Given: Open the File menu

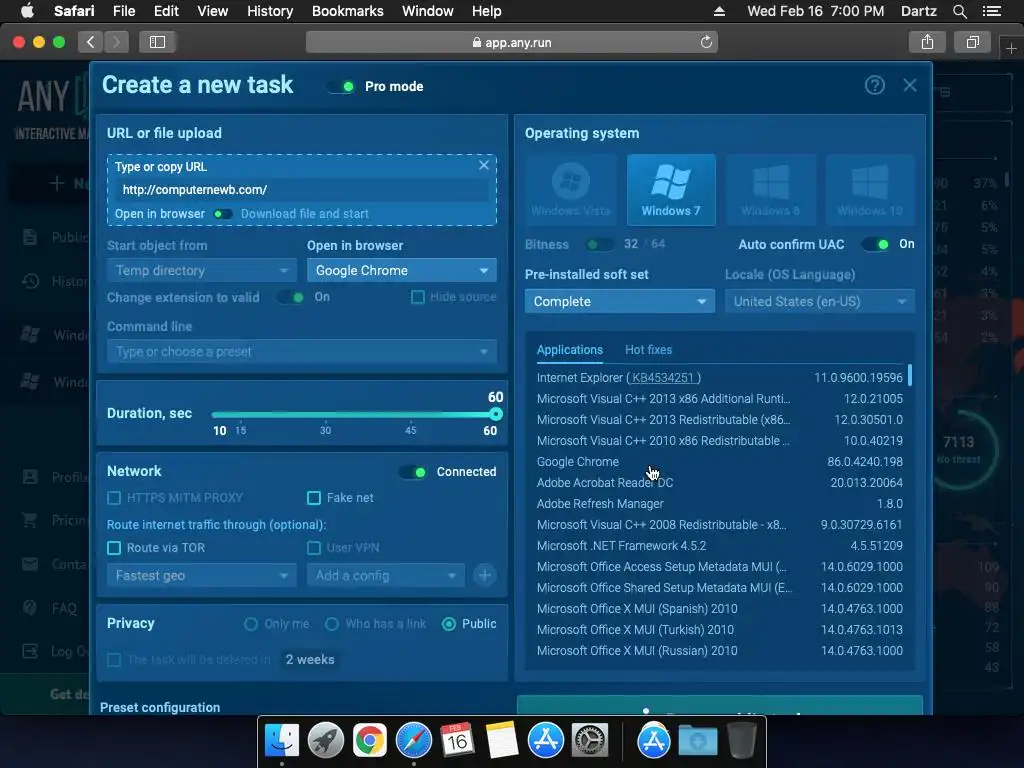Looking at the screenshot, I should (x=123, y=11).
